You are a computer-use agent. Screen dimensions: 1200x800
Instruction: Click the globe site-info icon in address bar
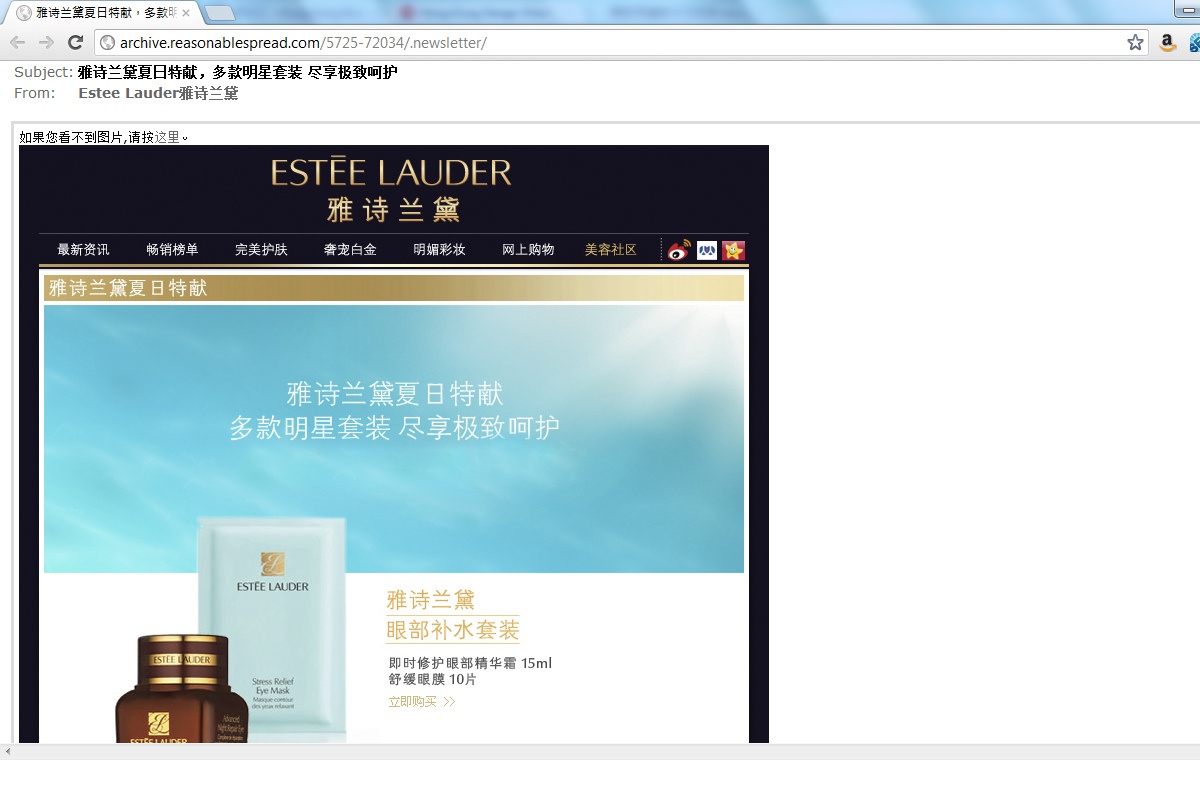click(108, 42)
